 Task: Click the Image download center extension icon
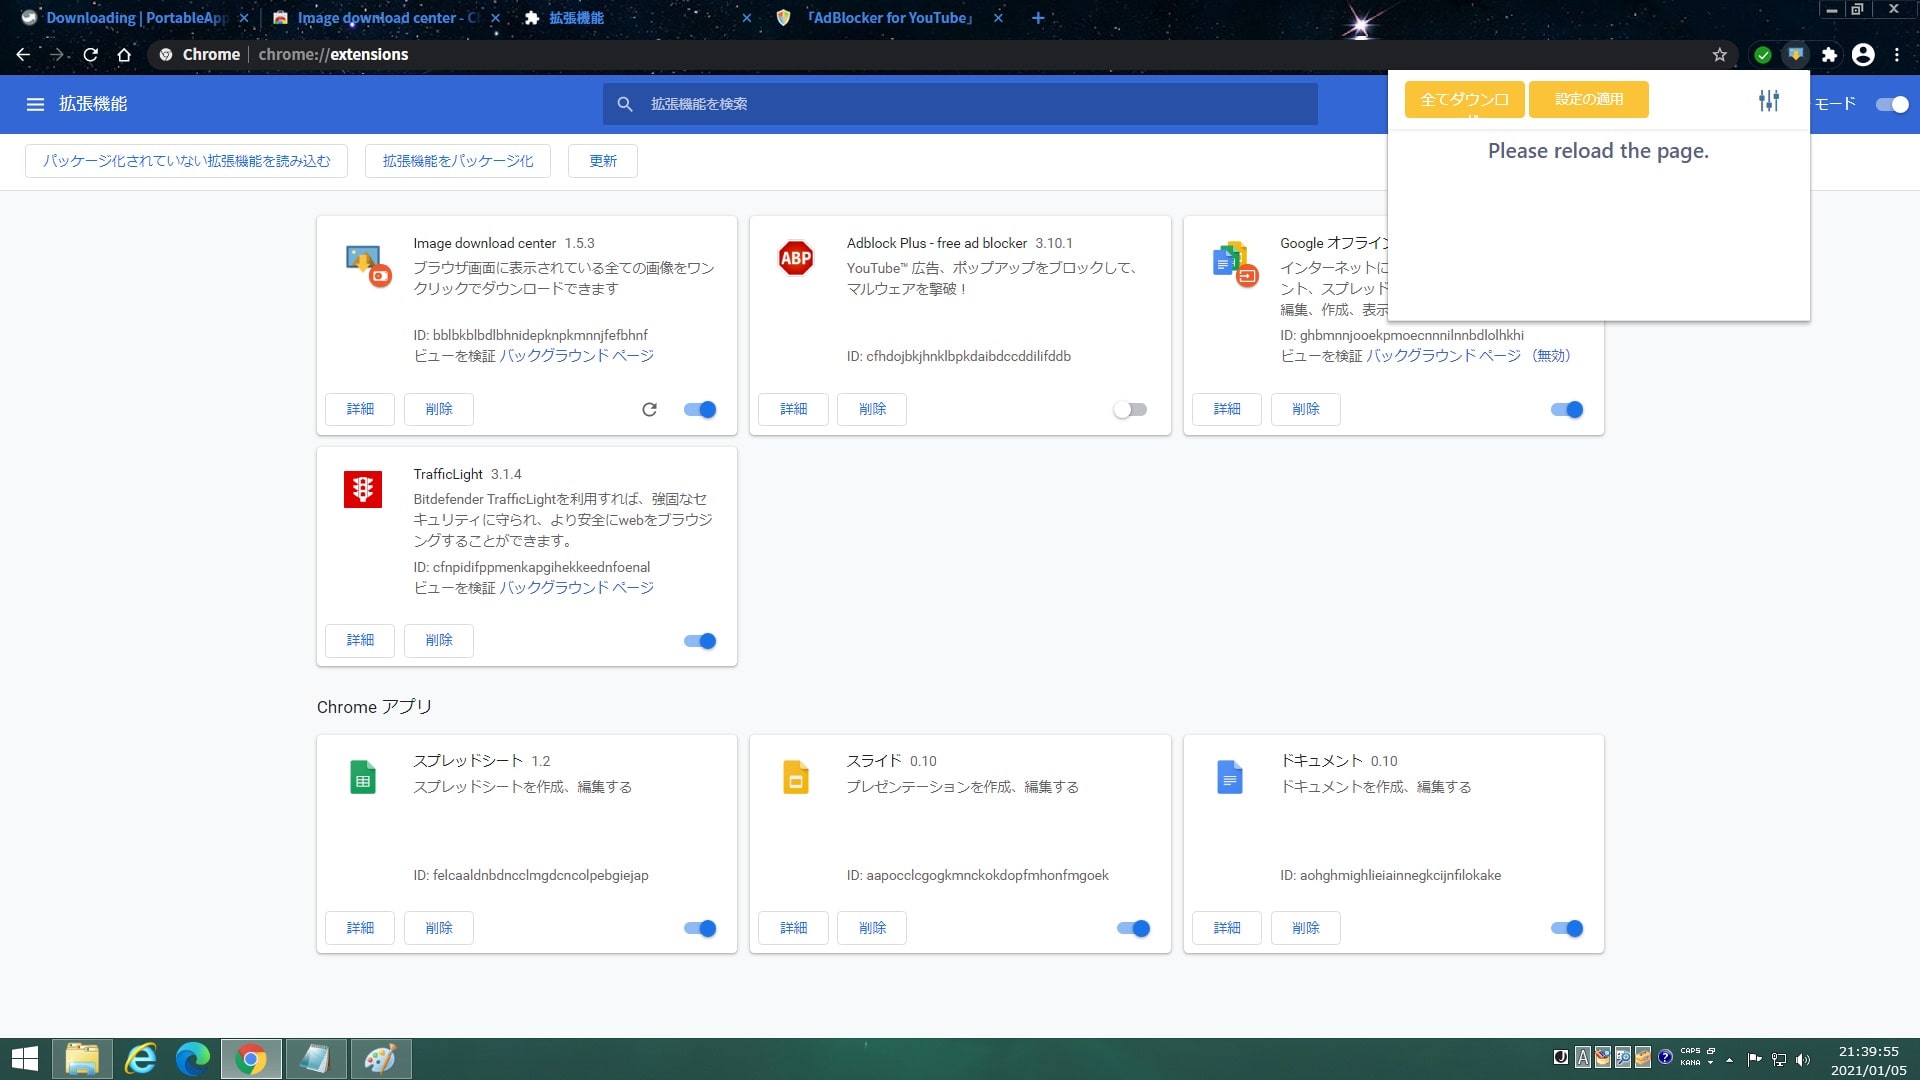[x=367, y=265]
